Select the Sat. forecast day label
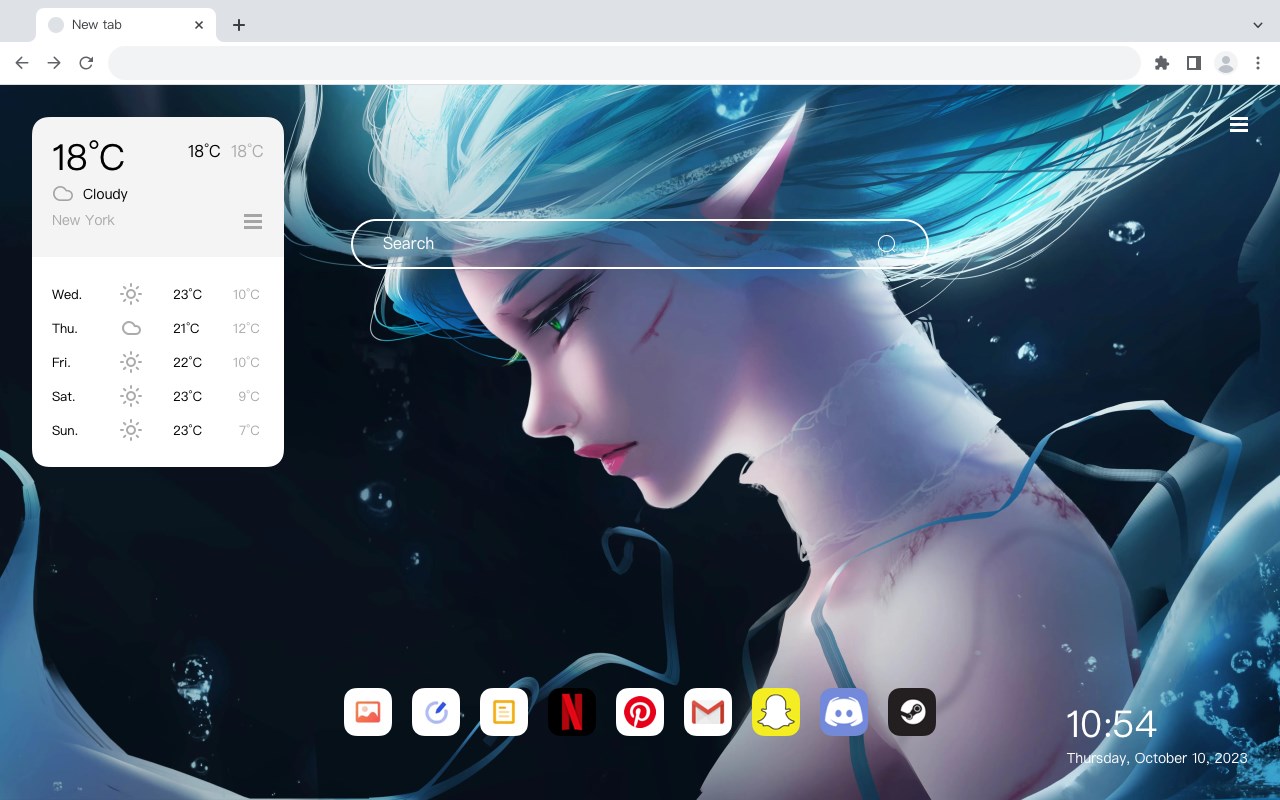1280x800 pixels. (x=64, y=396)
